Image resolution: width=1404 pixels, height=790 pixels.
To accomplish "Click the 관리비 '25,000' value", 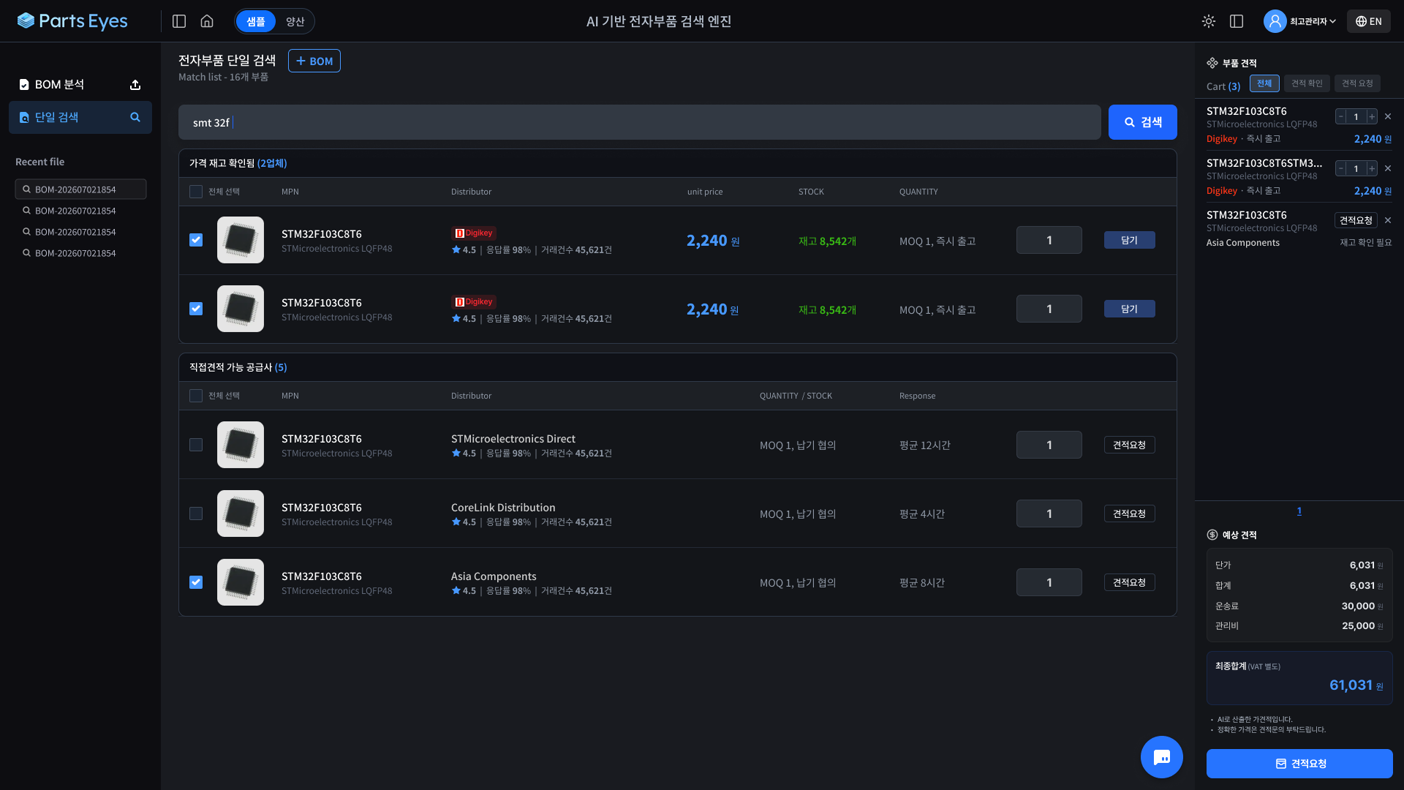I will (1358, 626).
